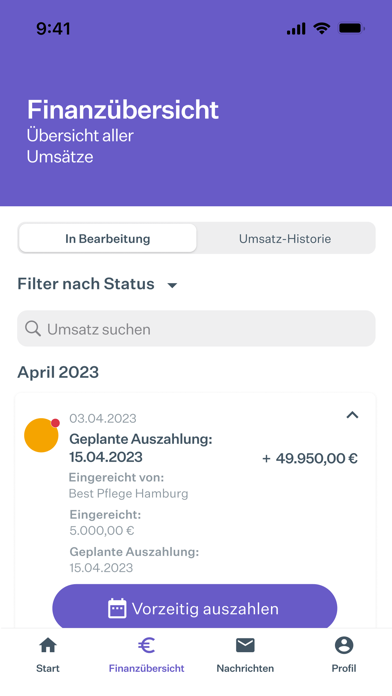Collapse the 03.04.2023 transaction chevron
The width and height of the screenshot is (392, 696).
(352, 415)
